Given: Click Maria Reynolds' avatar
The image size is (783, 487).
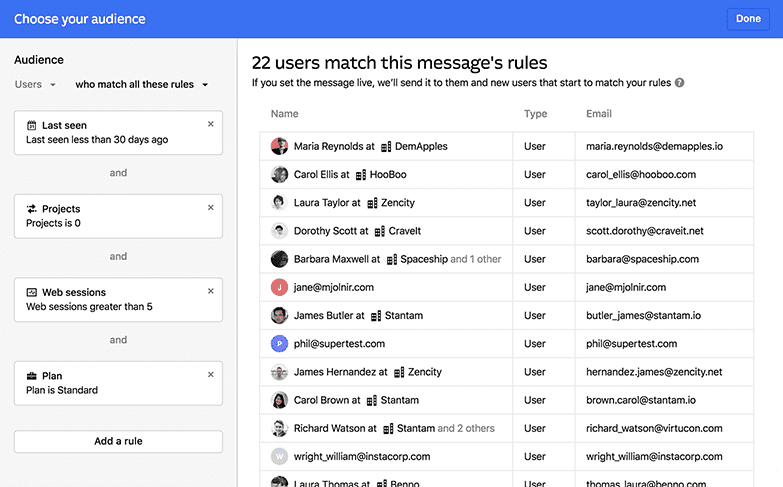Looking at the screenshot, I should pos(279,146).
